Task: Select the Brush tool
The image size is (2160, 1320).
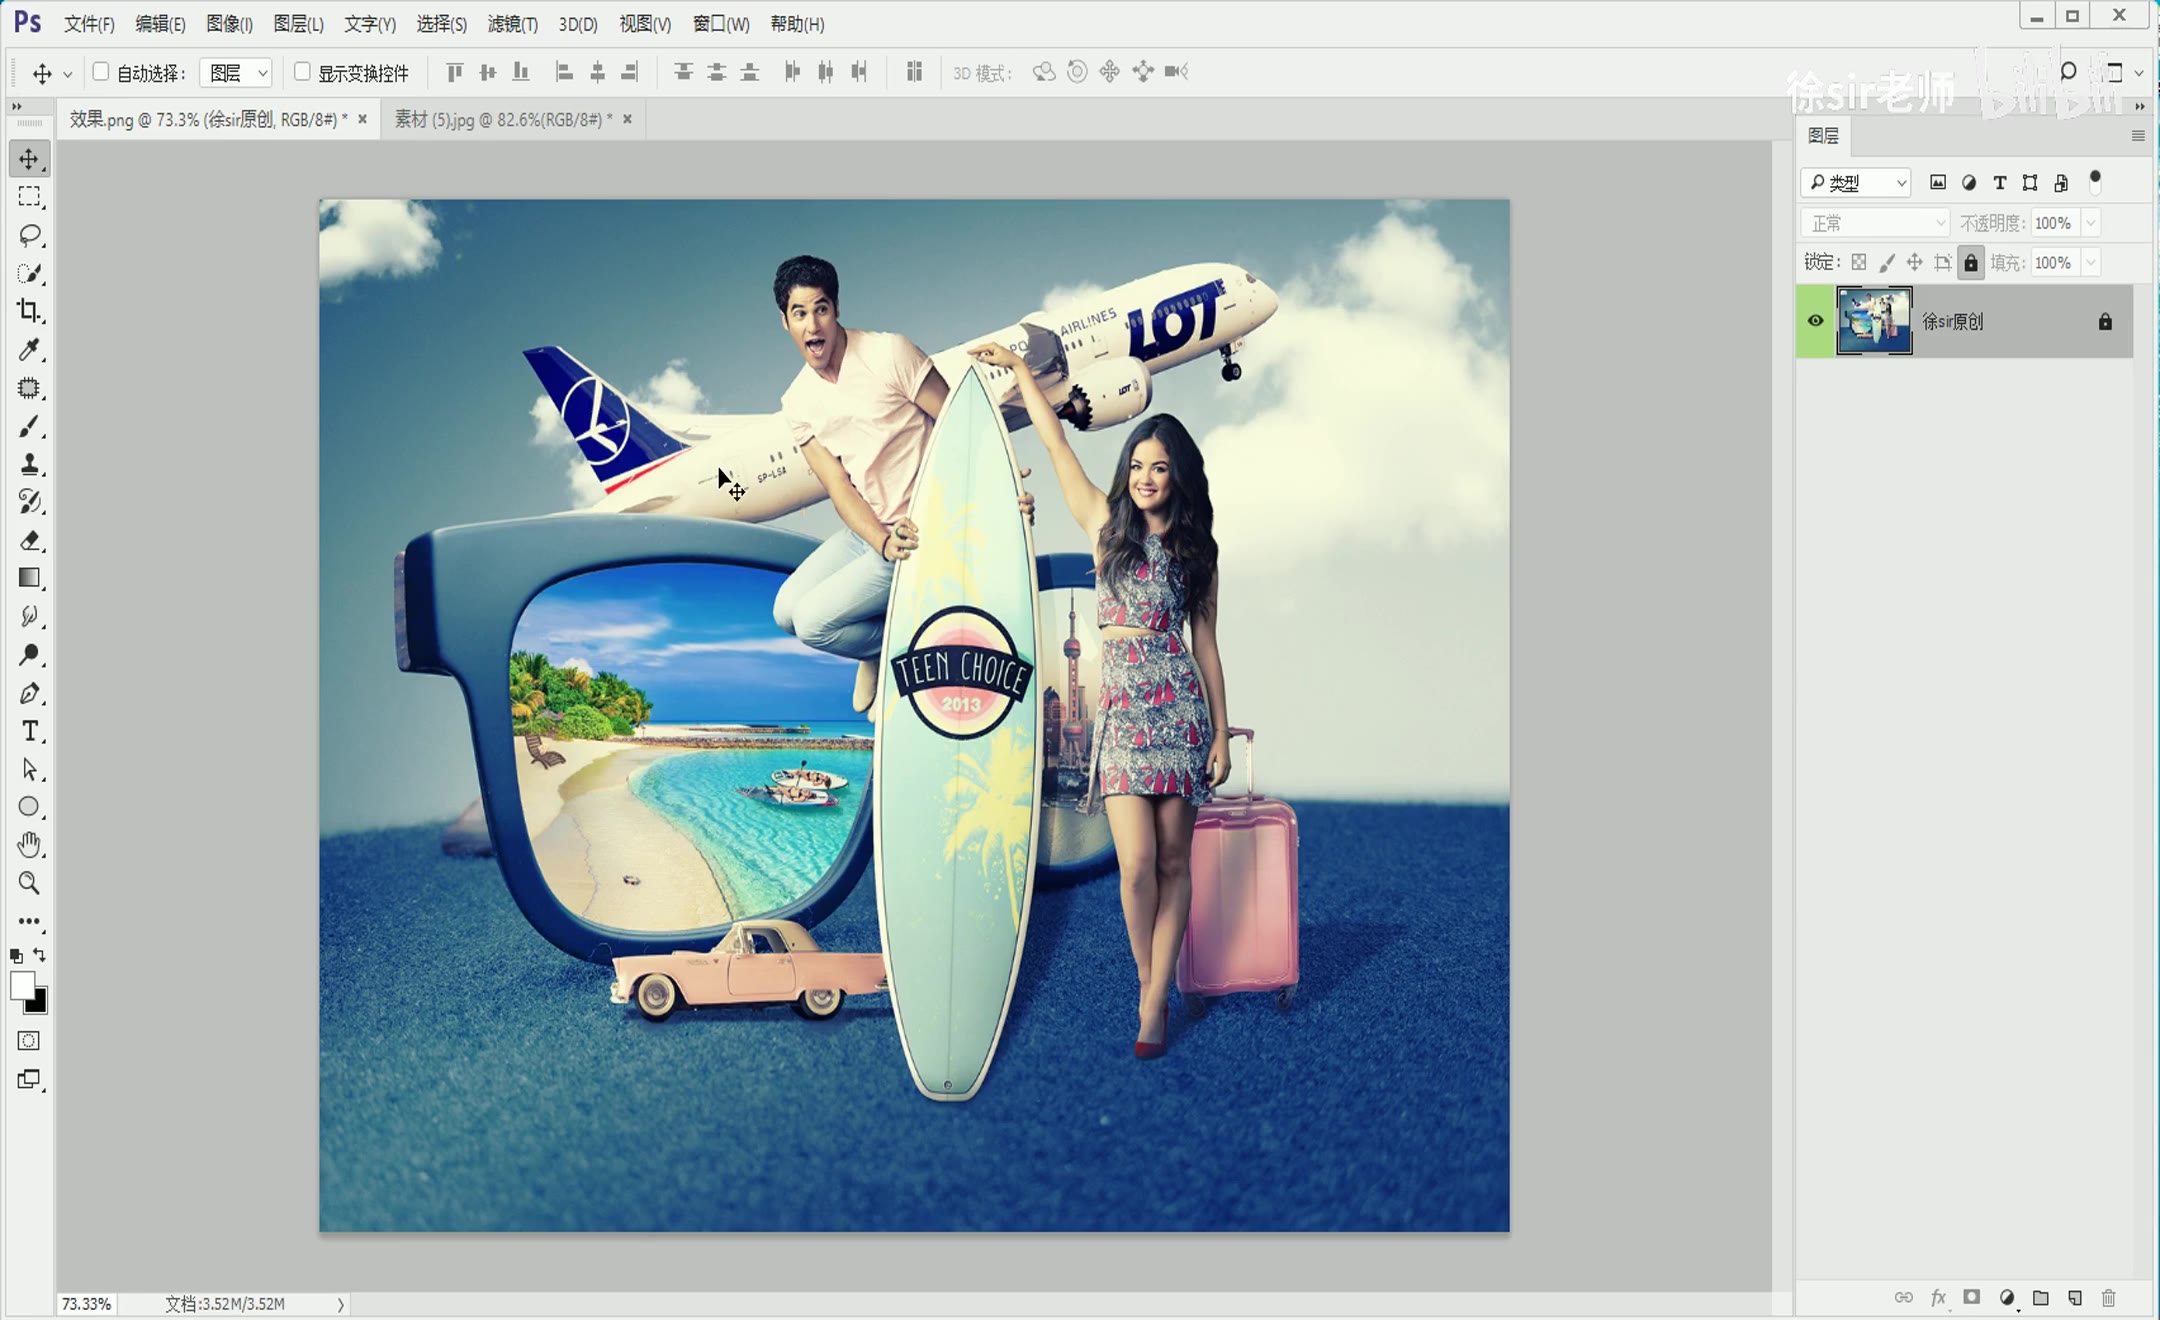Action: [29, 426]
